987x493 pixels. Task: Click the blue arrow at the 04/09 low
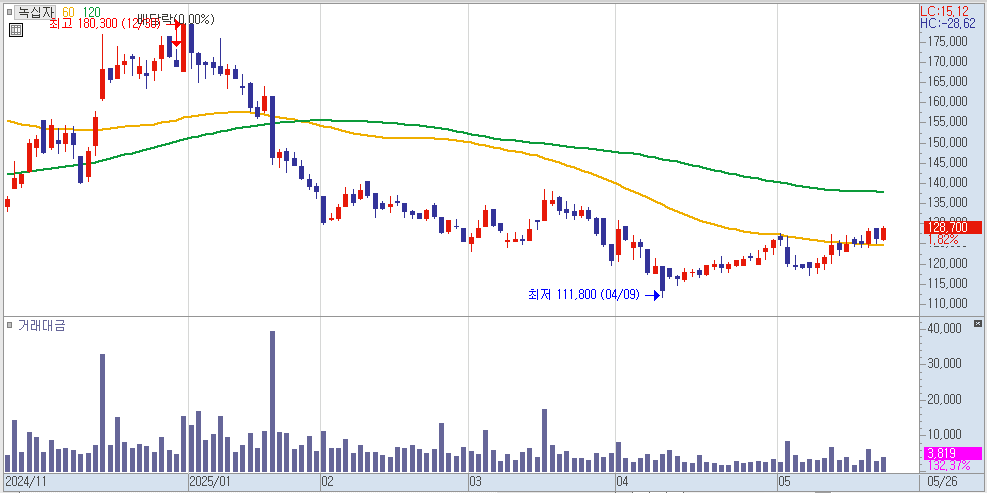[653, 294]
